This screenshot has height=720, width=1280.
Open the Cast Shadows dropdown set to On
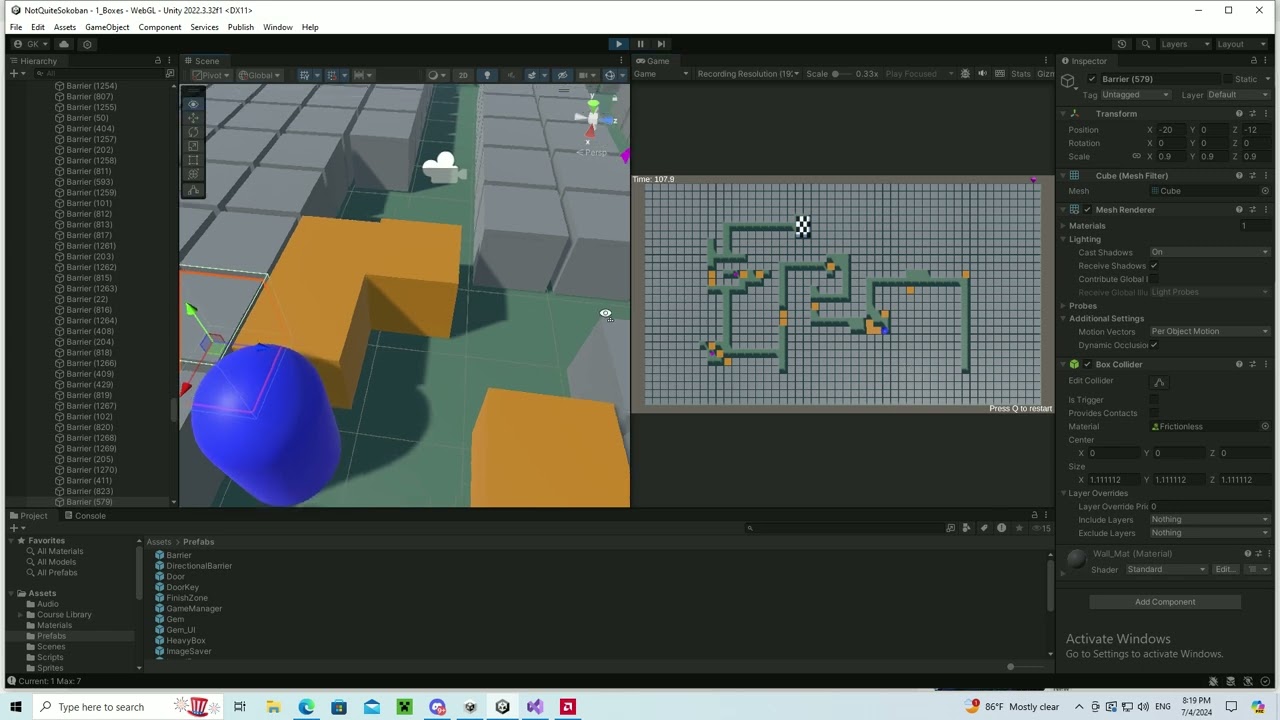point(1210,252)
